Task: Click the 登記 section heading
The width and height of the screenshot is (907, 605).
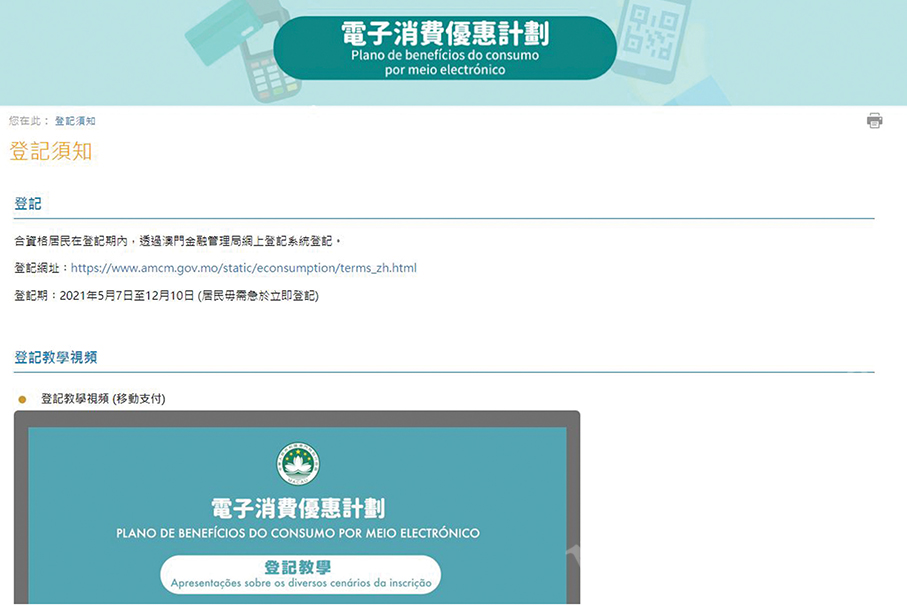Action: tap(28, 204)
